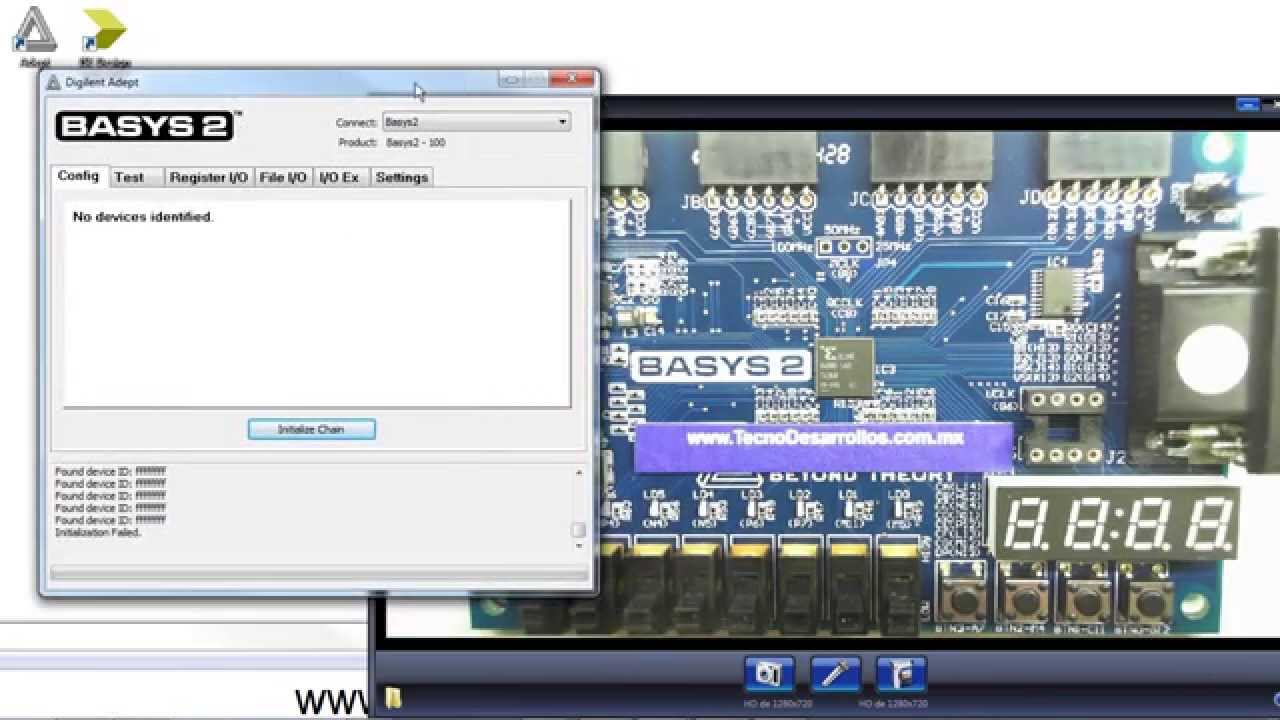Click the 'Product: Basys2 - 100' text

[x=392, y=143]
